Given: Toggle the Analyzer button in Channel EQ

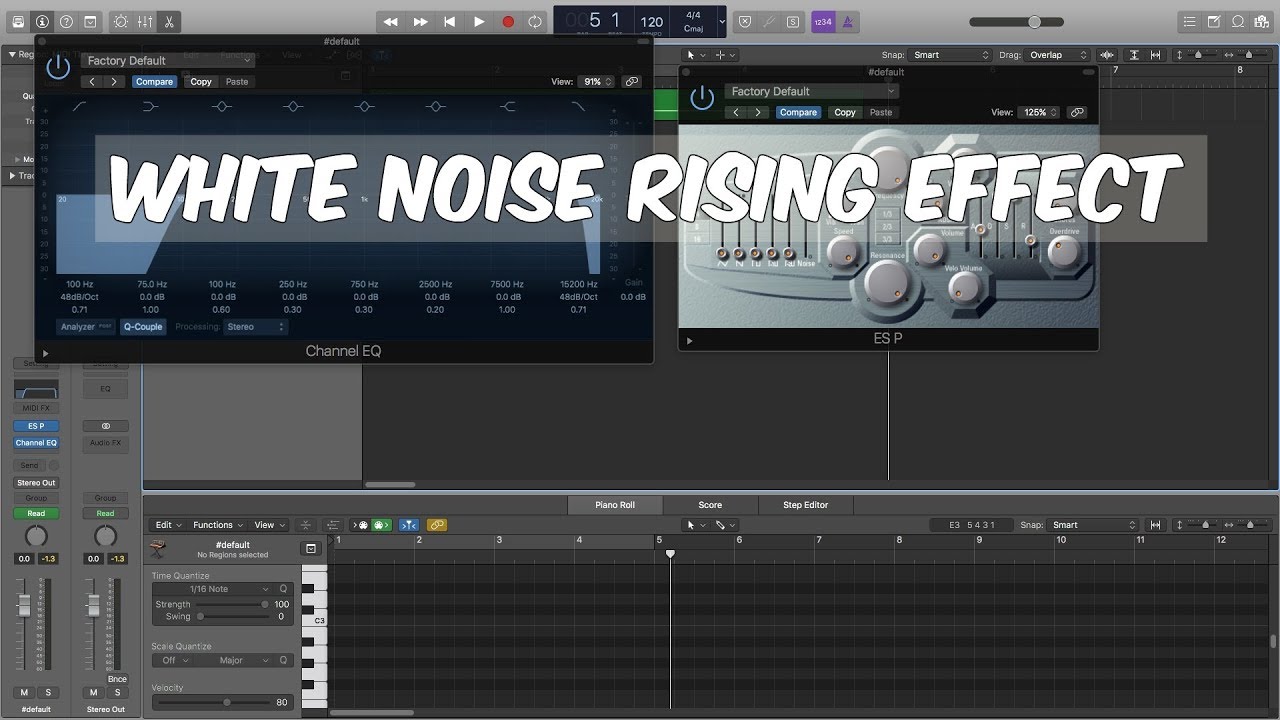Looking at the screenshot, I should point(86,327).
